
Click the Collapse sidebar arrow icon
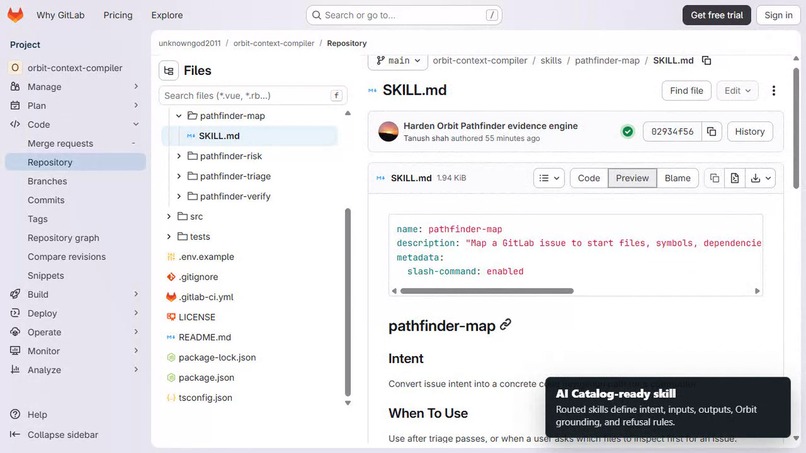[15, 434]
